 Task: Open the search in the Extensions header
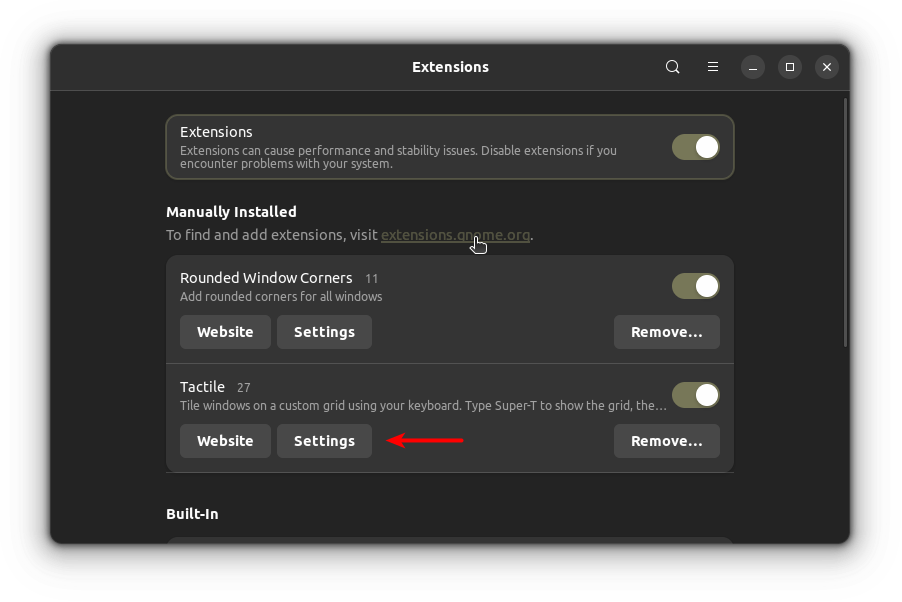[x=672, y=67]
